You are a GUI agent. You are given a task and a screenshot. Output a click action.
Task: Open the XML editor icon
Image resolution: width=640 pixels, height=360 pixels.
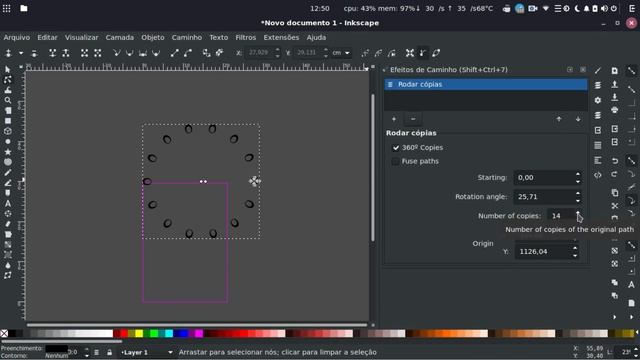(x=598, y=175)
